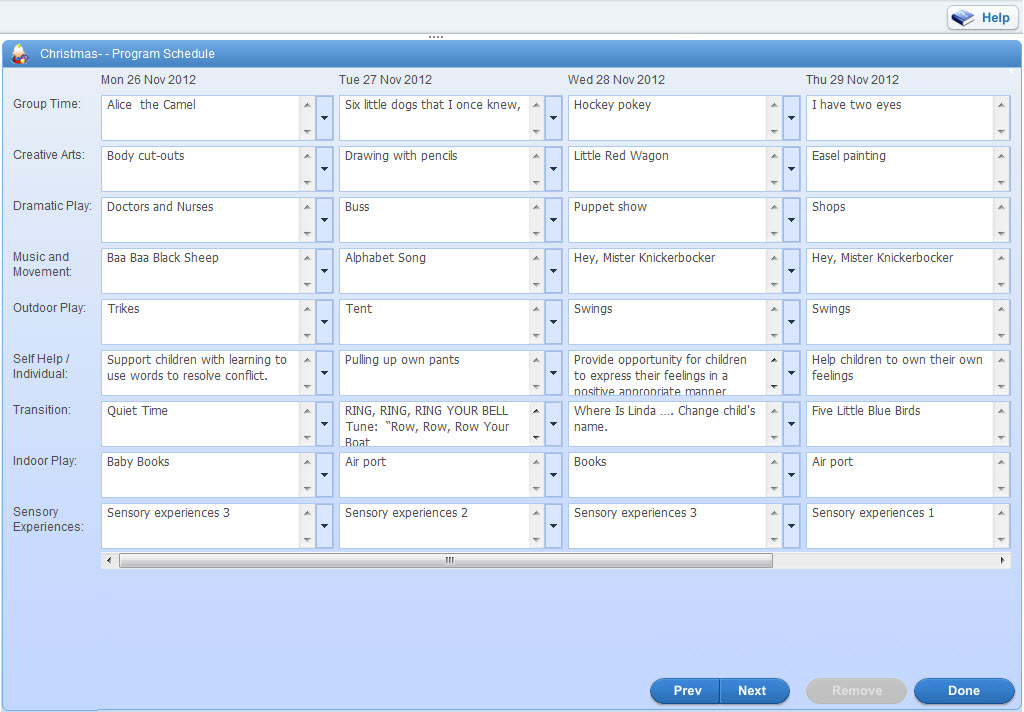Click the Help book icon
The image size is (1024, 712).
pos(963,18)
